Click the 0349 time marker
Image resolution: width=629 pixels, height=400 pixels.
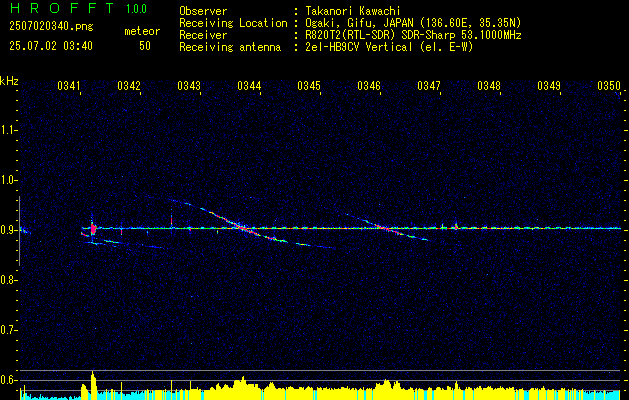(x=549, y=85)
